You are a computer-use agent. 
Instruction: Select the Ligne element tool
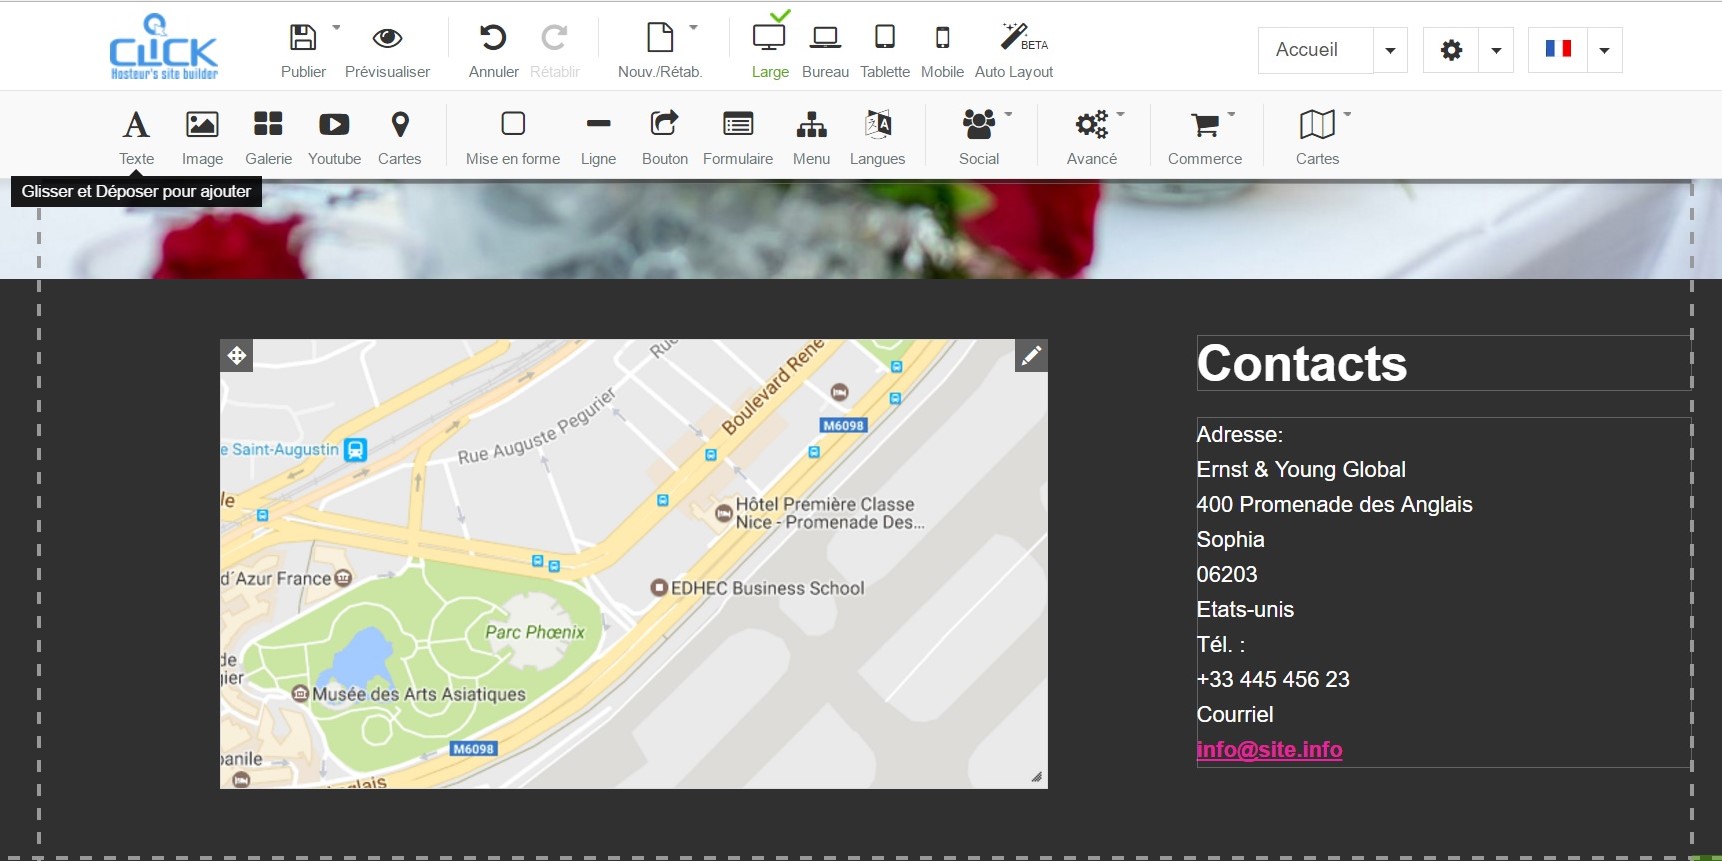click(598, 137)
